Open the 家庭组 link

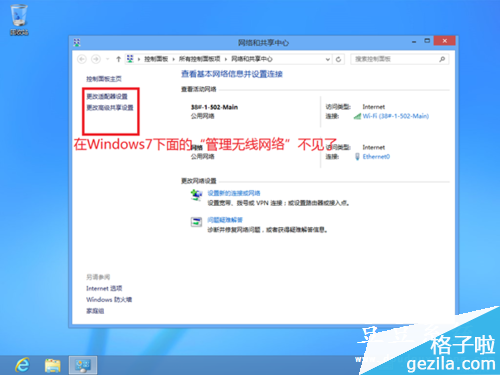click(95, 311)
